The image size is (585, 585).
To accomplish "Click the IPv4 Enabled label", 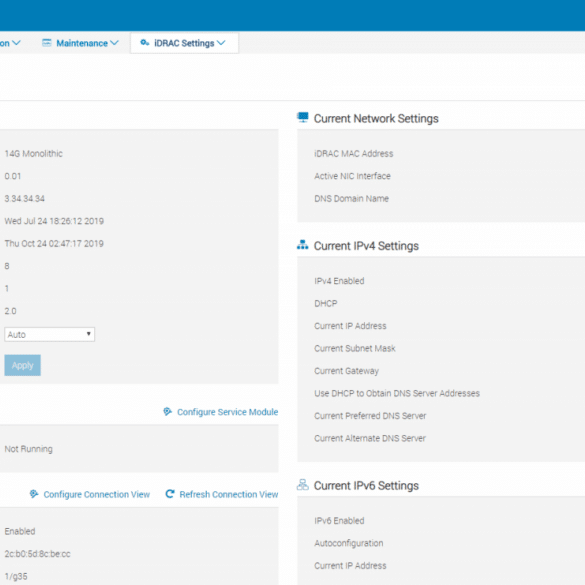I will click(x=339, y=281).
